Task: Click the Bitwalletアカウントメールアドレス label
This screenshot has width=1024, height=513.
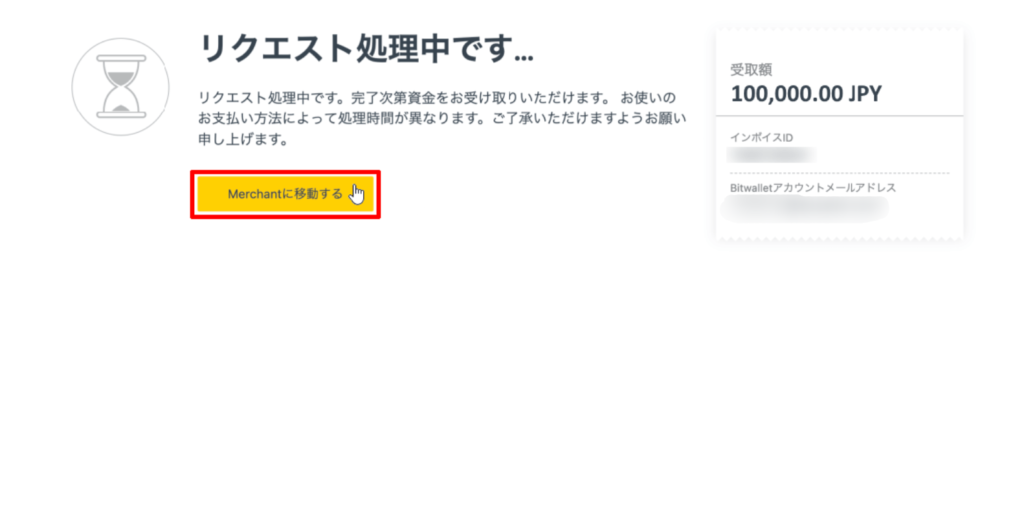Action: (x=813, y=188)
